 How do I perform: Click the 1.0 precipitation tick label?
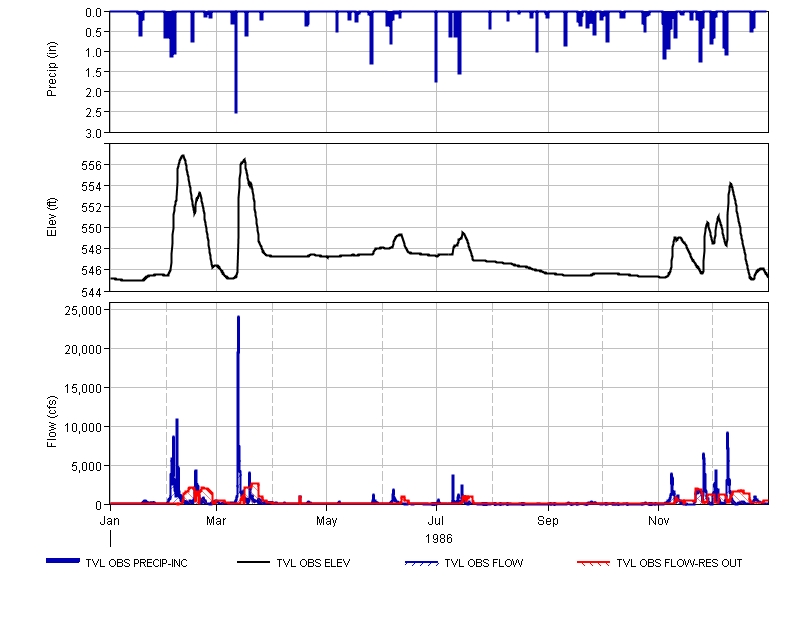pyautogui.click(x=94, y=53)
